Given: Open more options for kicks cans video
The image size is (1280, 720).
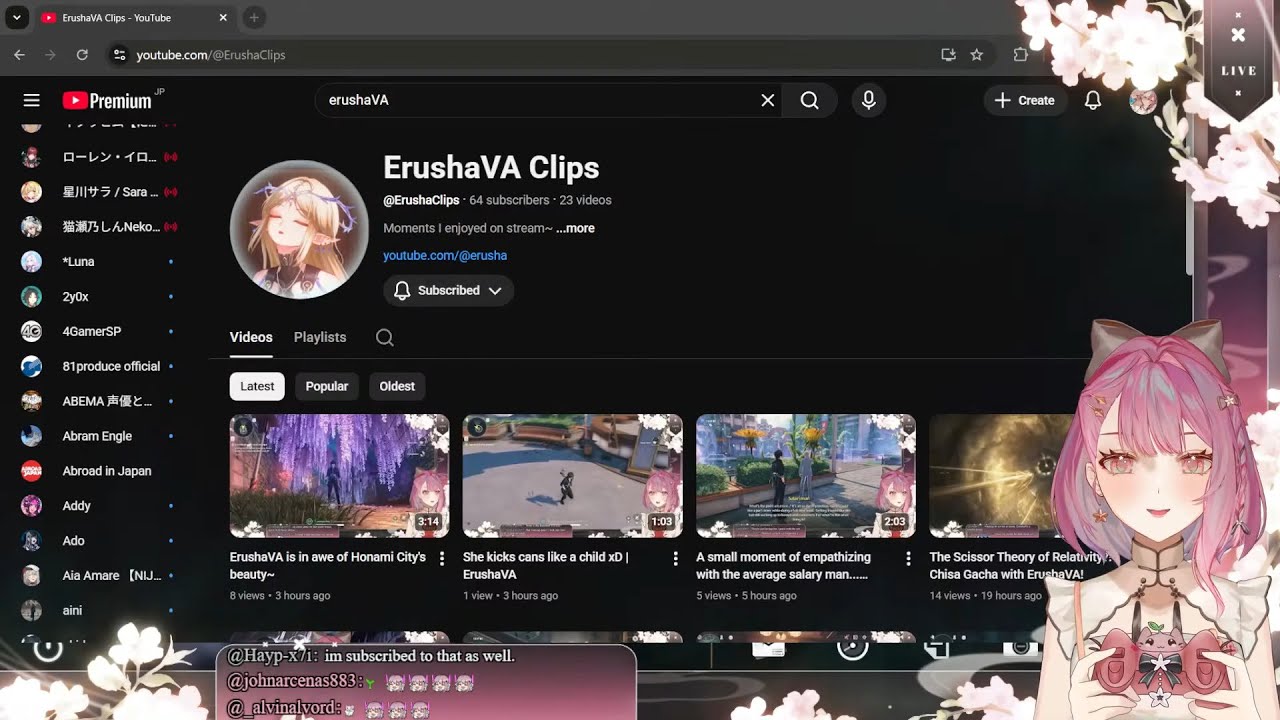Looking at the screenshot, I should point(675,558).
